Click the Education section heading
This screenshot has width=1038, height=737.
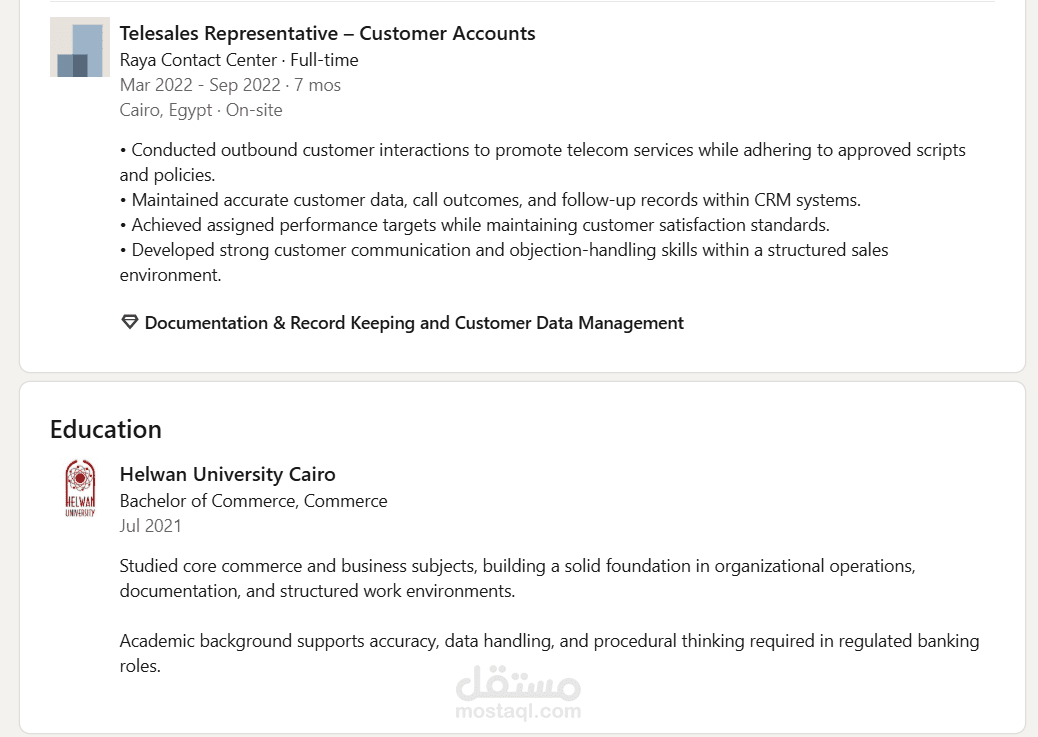pyautogui.click(x=106, y=429)
